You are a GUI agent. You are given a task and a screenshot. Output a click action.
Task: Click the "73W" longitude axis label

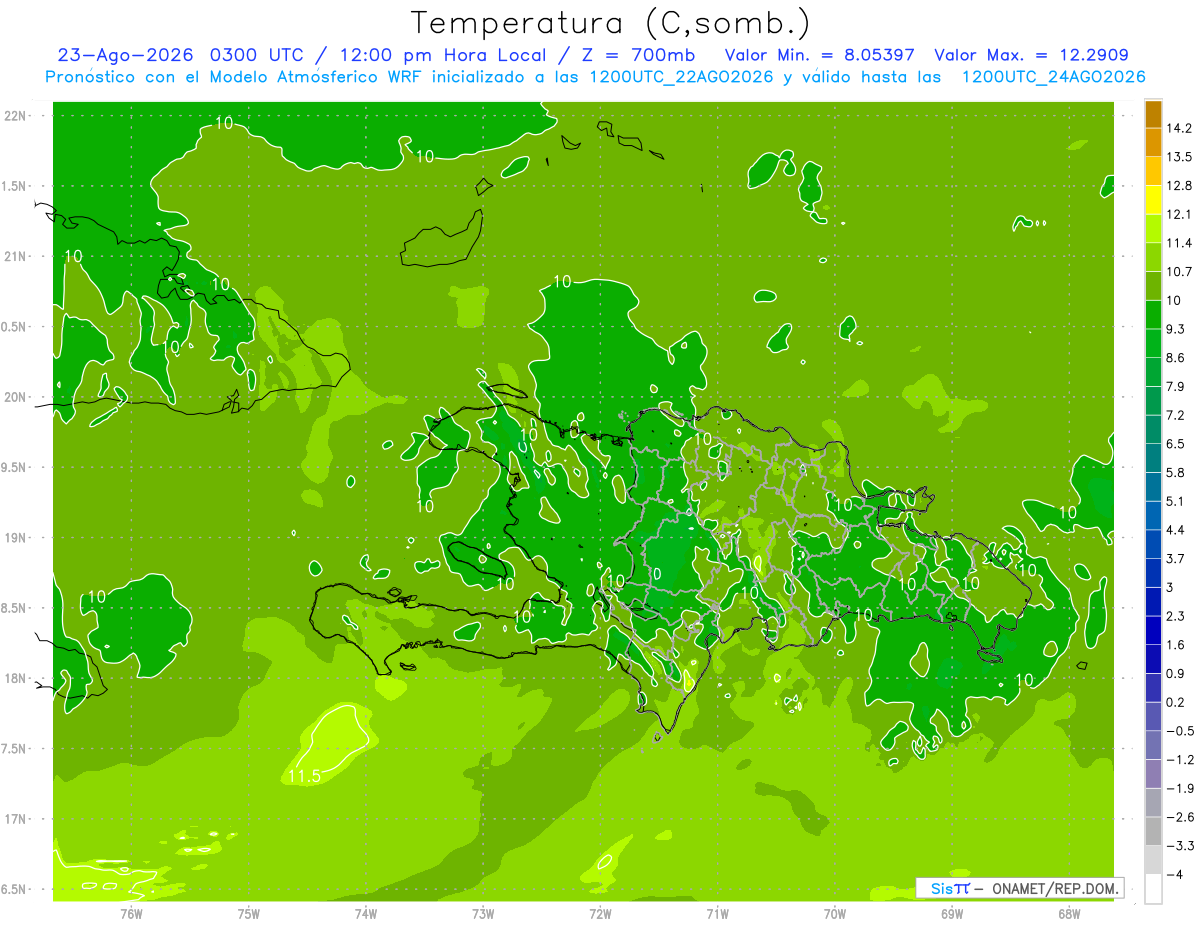tap(483, 913)
